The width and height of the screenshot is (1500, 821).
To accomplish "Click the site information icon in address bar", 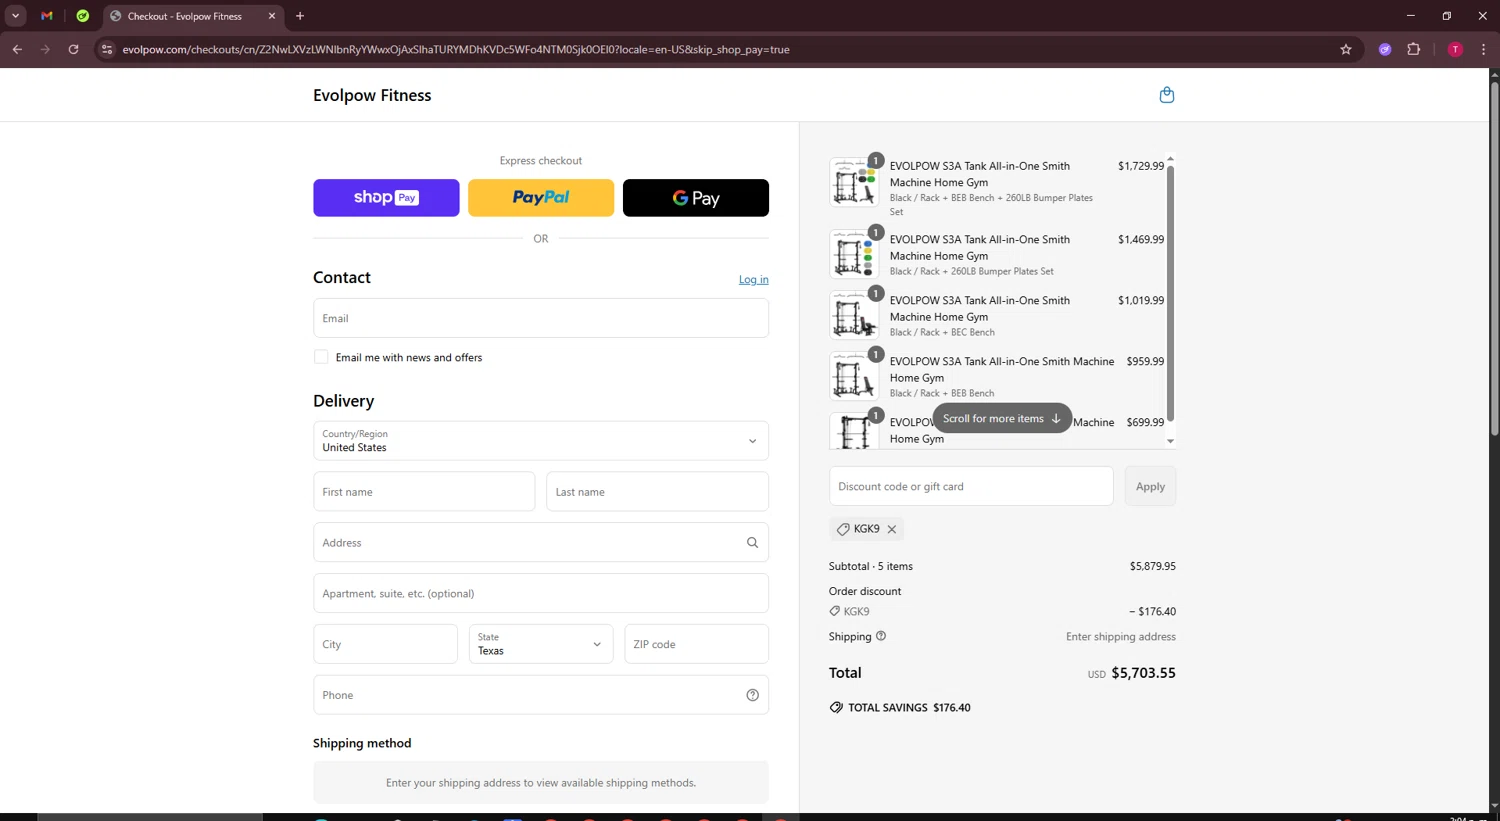I will click(x=107, y=49).
